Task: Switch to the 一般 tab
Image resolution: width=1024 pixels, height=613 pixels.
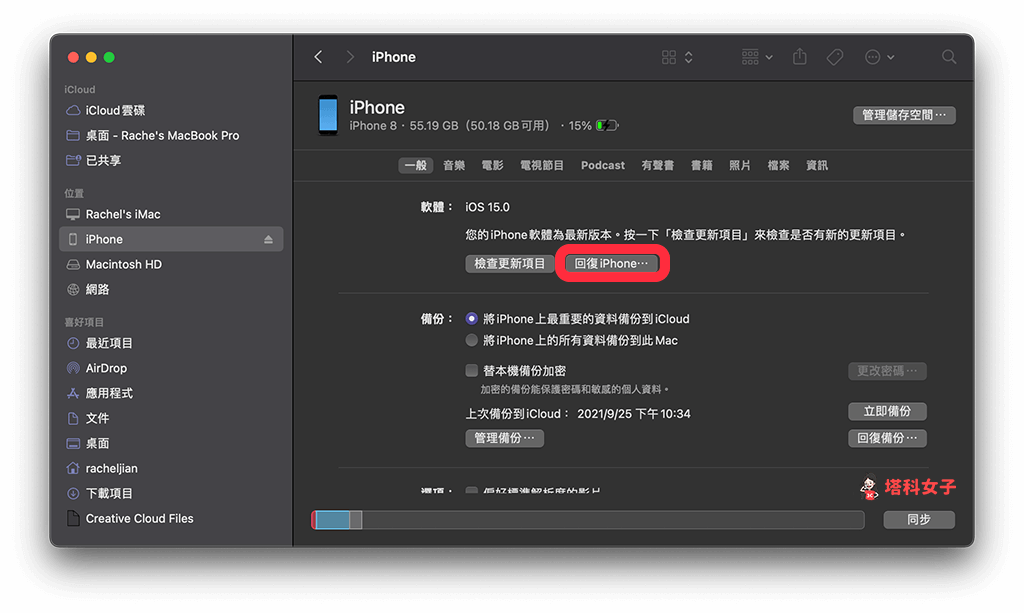Action: tap(415, 166)
